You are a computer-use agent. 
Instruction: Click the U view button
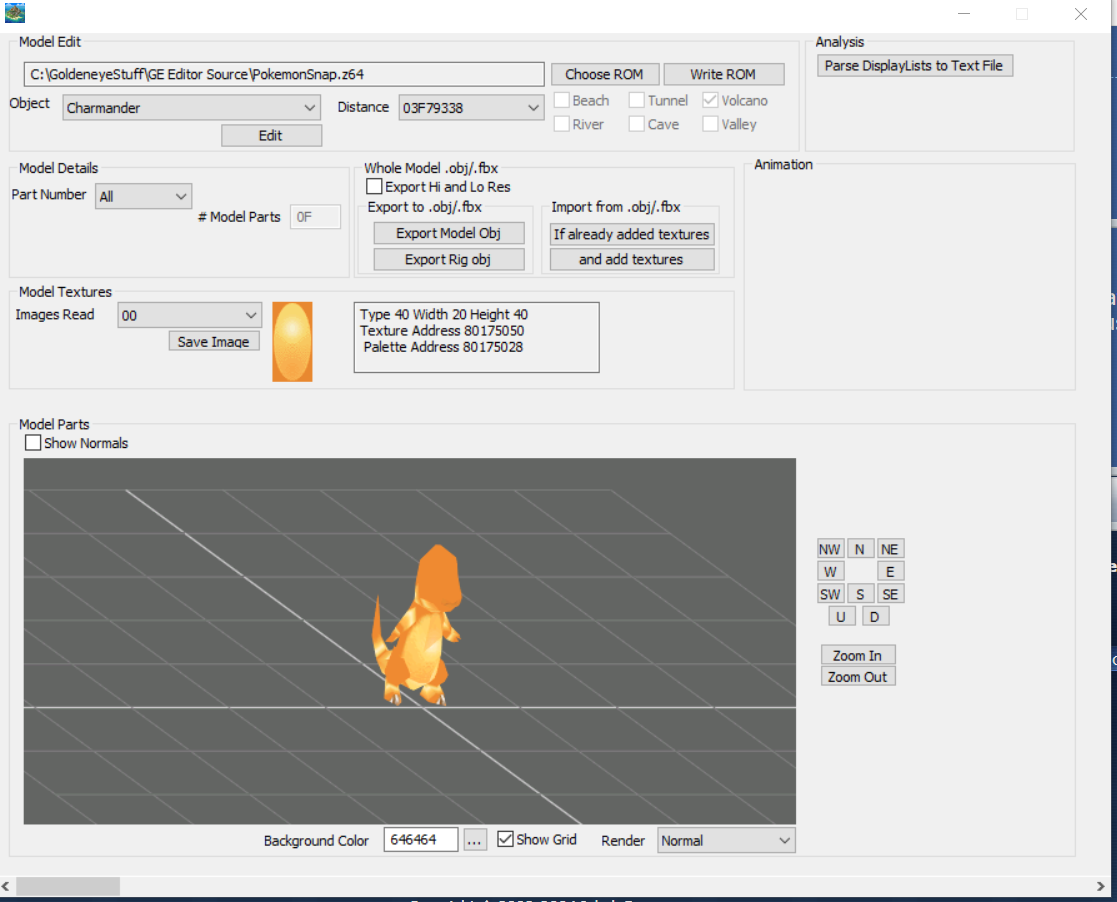[x=841, y=616]
